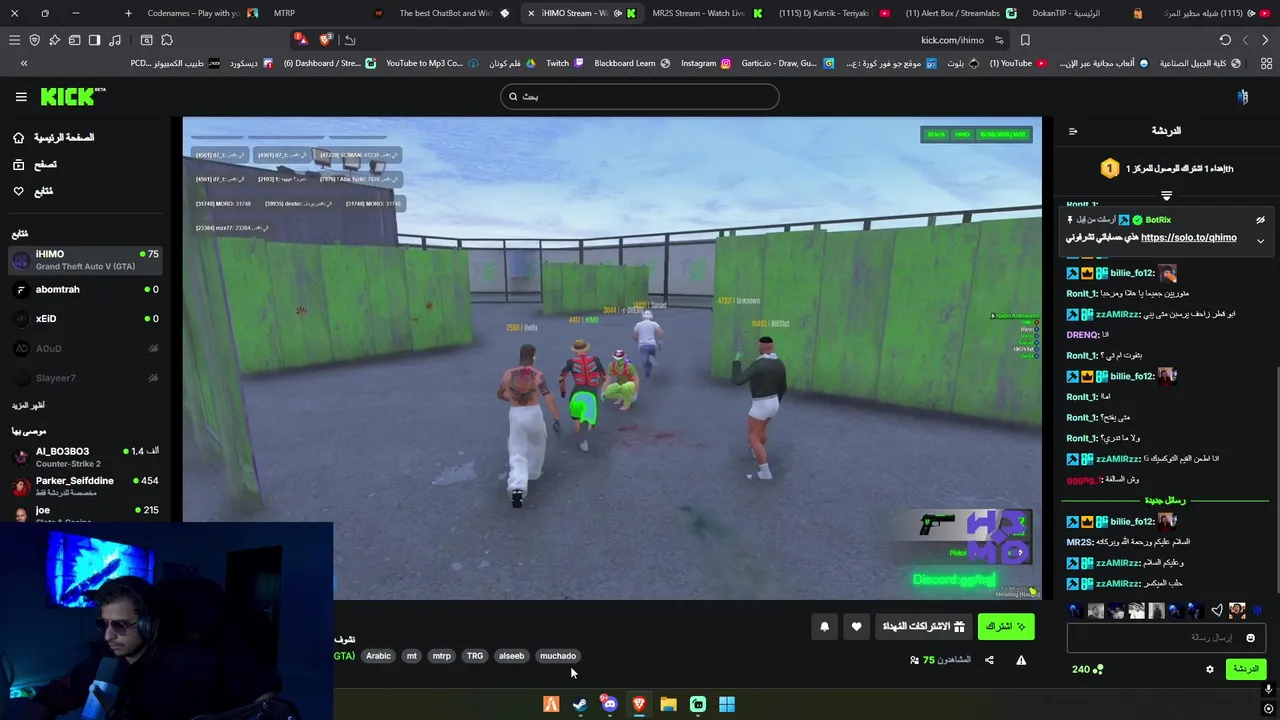This screenshot has width=1280, height=720.
Task: Open Parker_Seifddine recommended channel
Action: tap(85, 486)
